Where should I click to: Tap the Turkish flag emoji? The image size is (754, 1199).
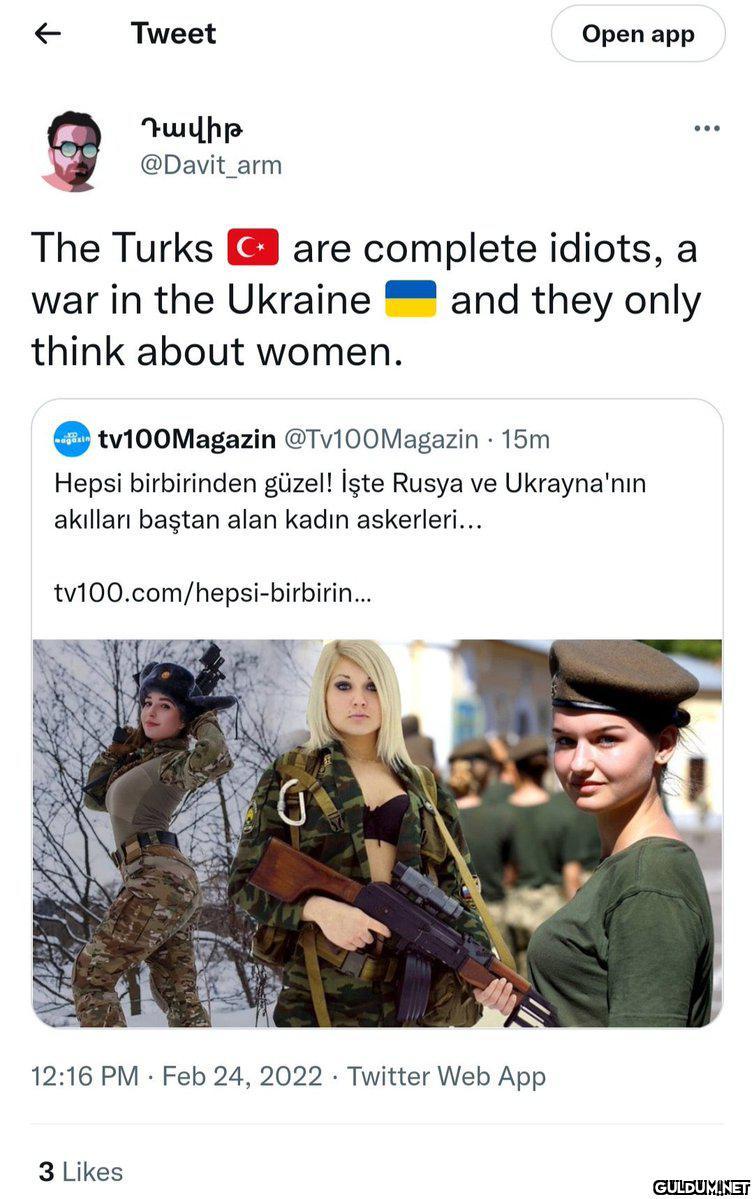(x=253, y=247)
